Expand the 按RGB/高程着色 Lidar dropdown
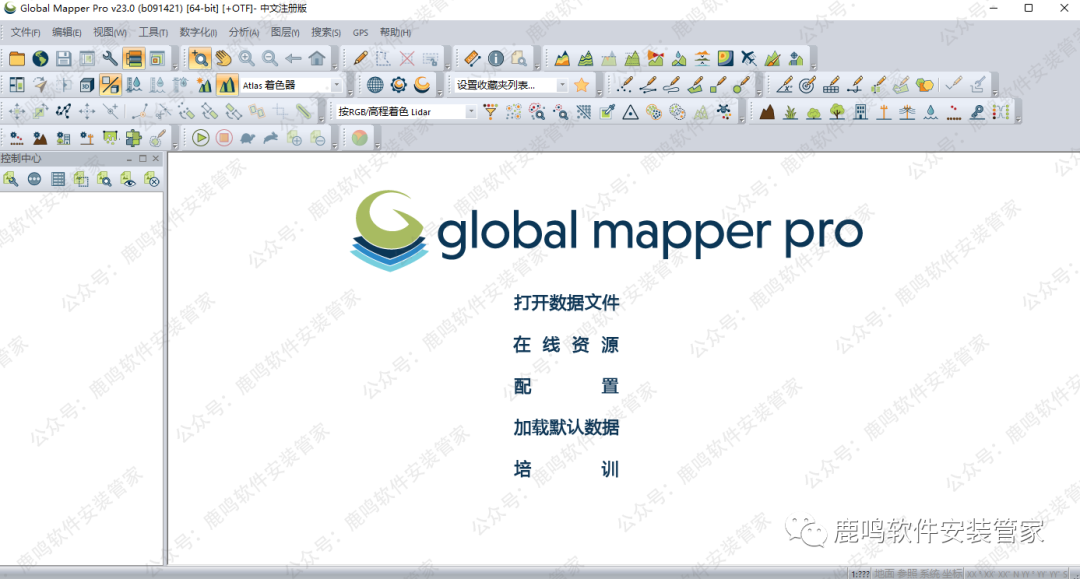Viewport: 1080px width, 579px height. pos(471,112)
